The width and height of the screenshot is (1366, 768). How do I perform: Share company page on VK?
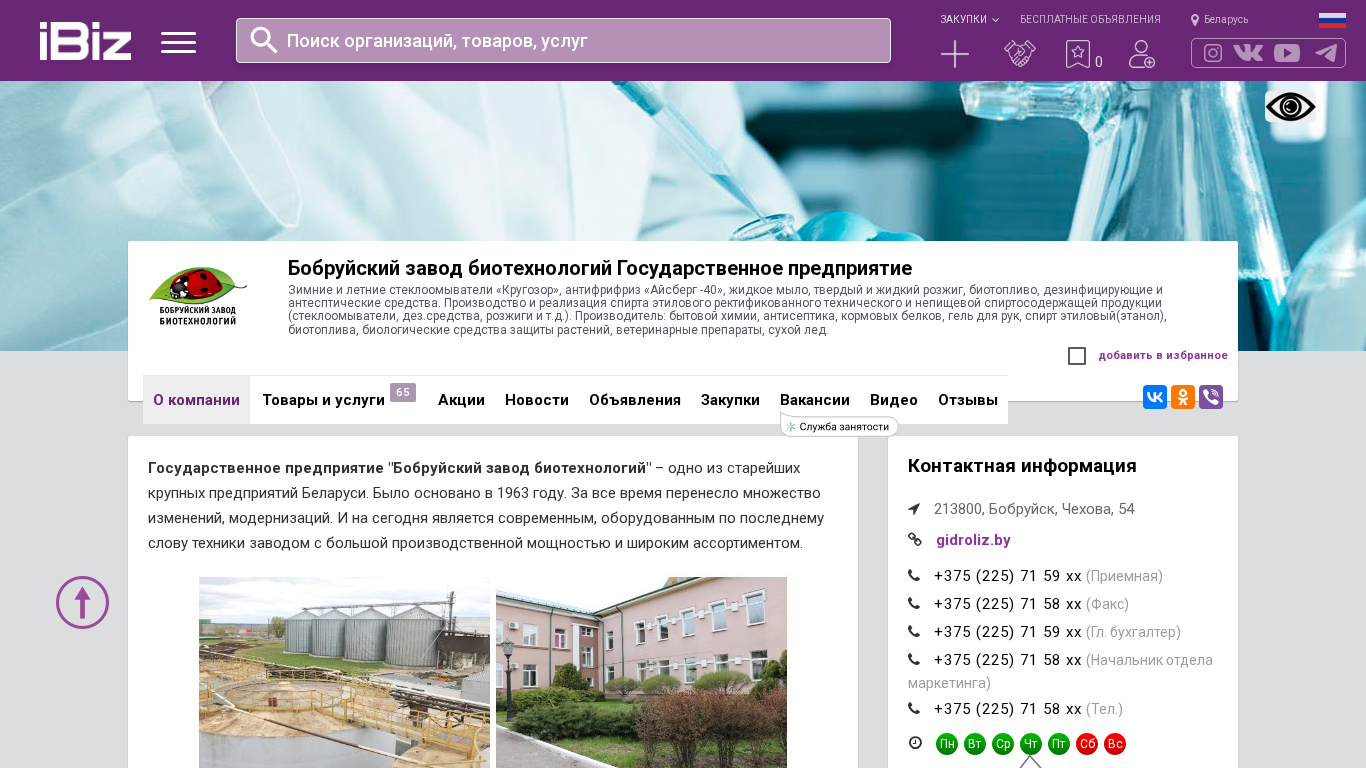pyautogui.click(x=1155, y=397)
